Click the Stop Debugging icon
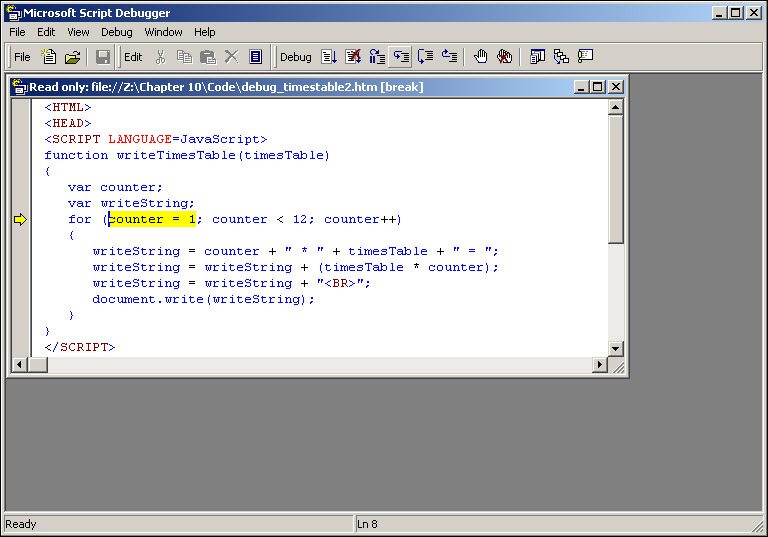 [353, 57]
